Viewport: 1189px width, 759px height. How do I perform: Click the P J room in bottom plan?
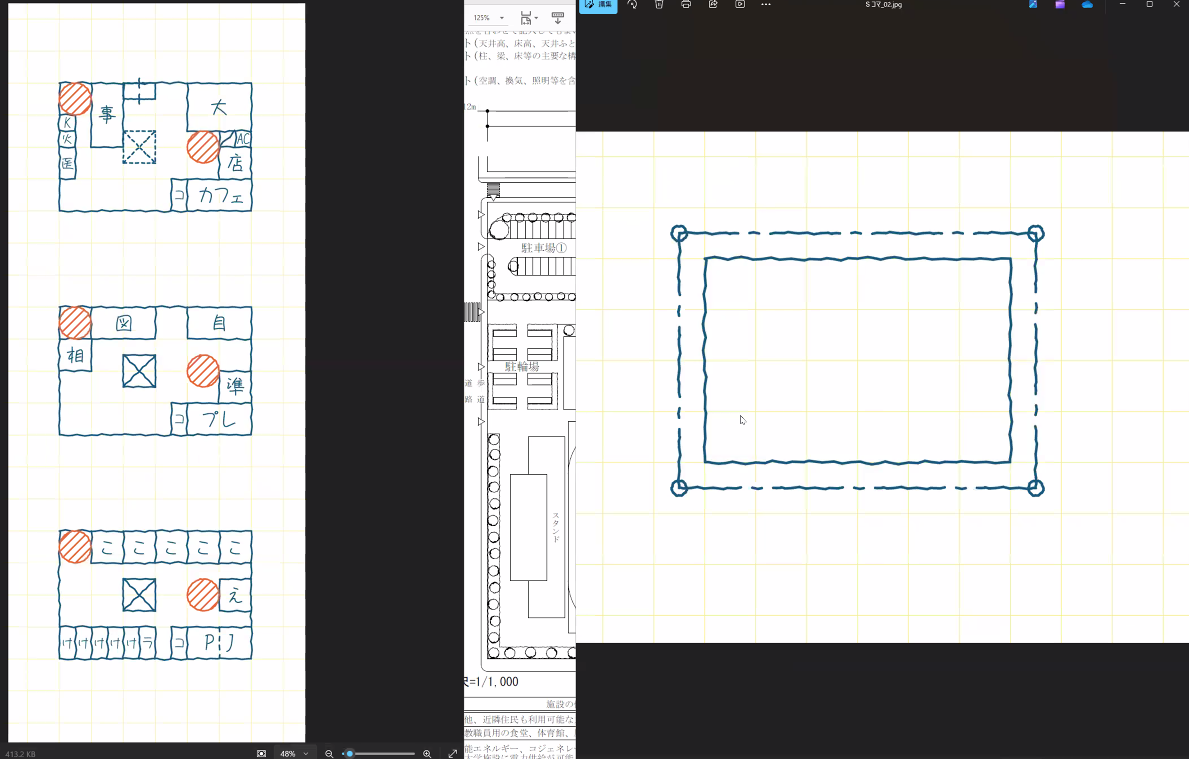pos(220,643)
